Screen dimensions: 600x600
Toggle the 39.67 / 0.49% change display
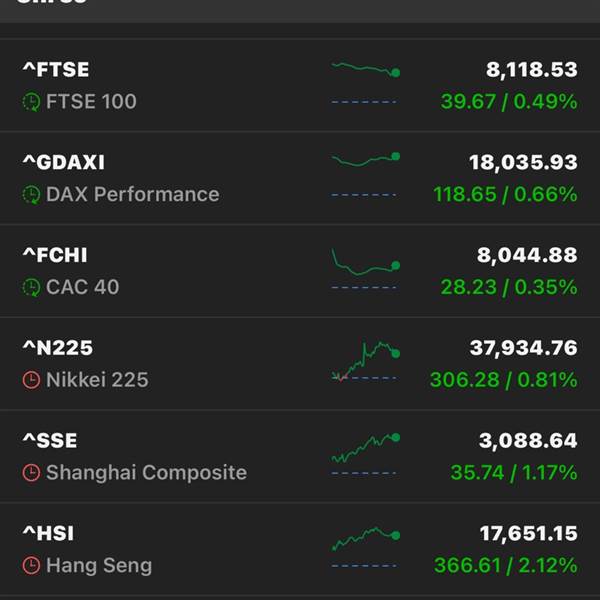509,102
